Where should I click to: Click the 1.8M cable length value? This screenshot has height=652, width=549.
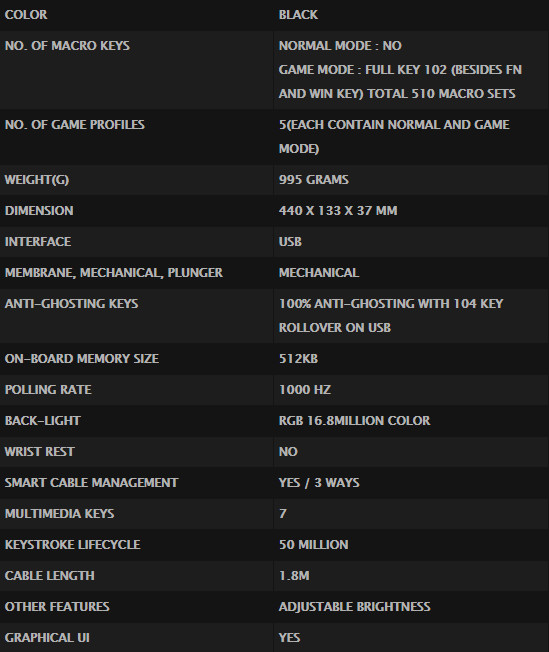294,576
